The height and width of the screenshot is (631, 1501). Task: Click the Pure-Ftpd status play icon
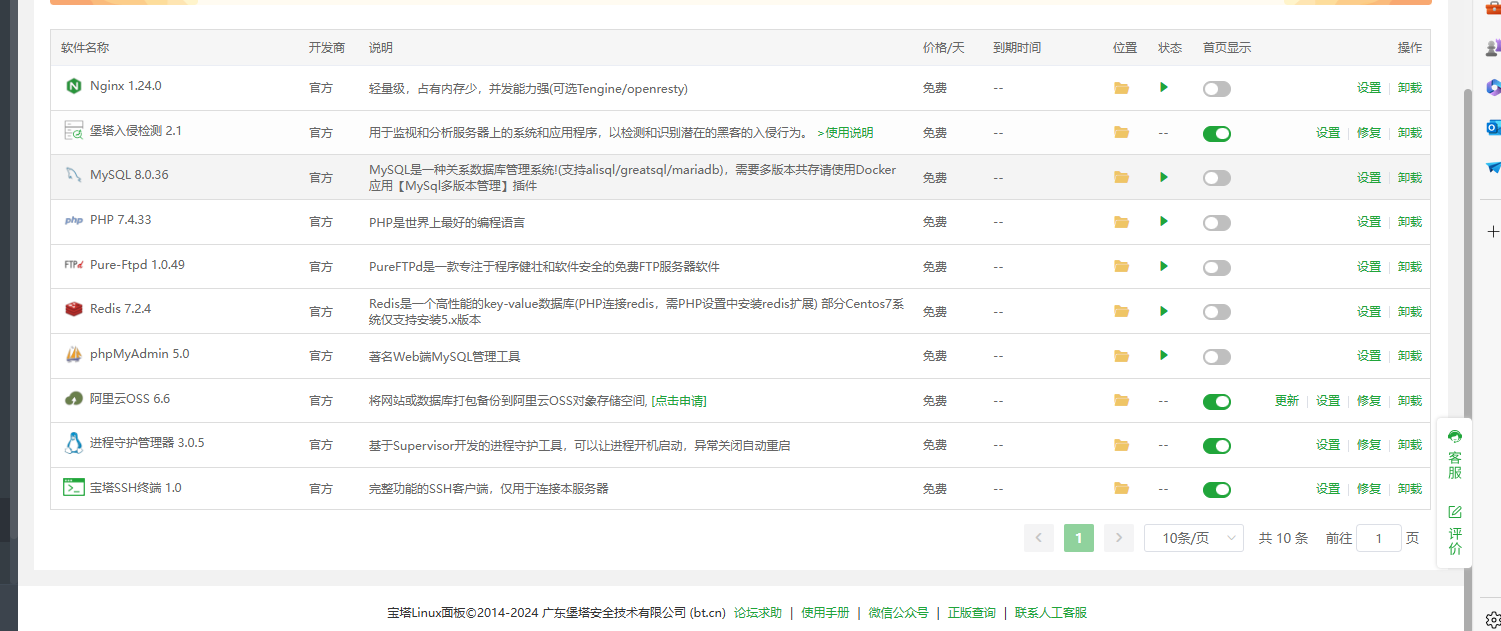pos(1163,266)
